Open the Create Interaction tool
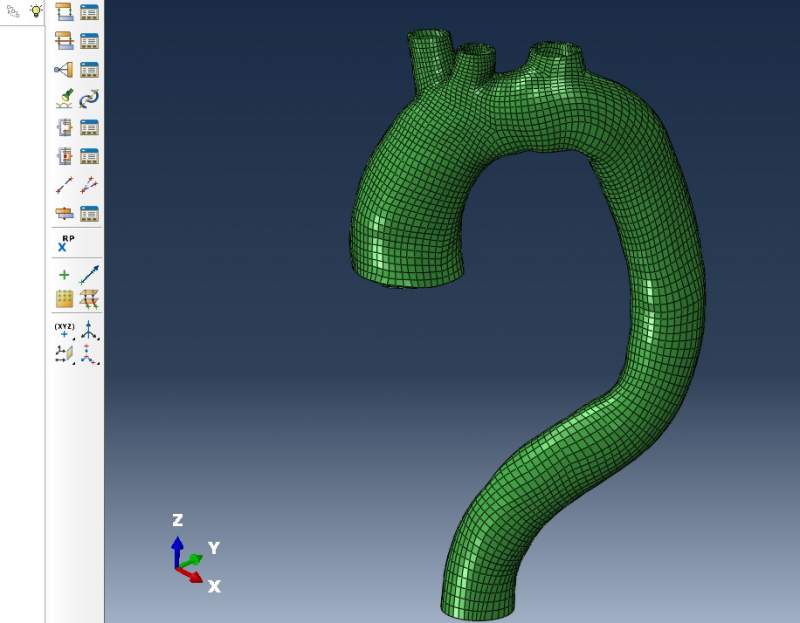 [x=64, y=11]
